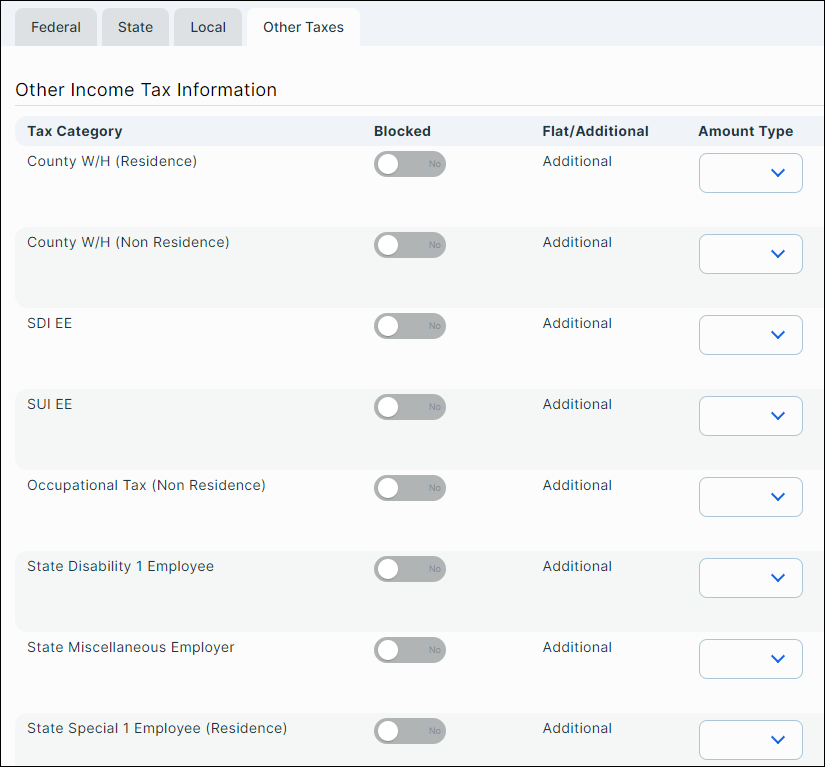Expand the SUI EE Amount Type dropdown
Image resolution: width=825 pixels, height=767 pixels.
point(751,416)
